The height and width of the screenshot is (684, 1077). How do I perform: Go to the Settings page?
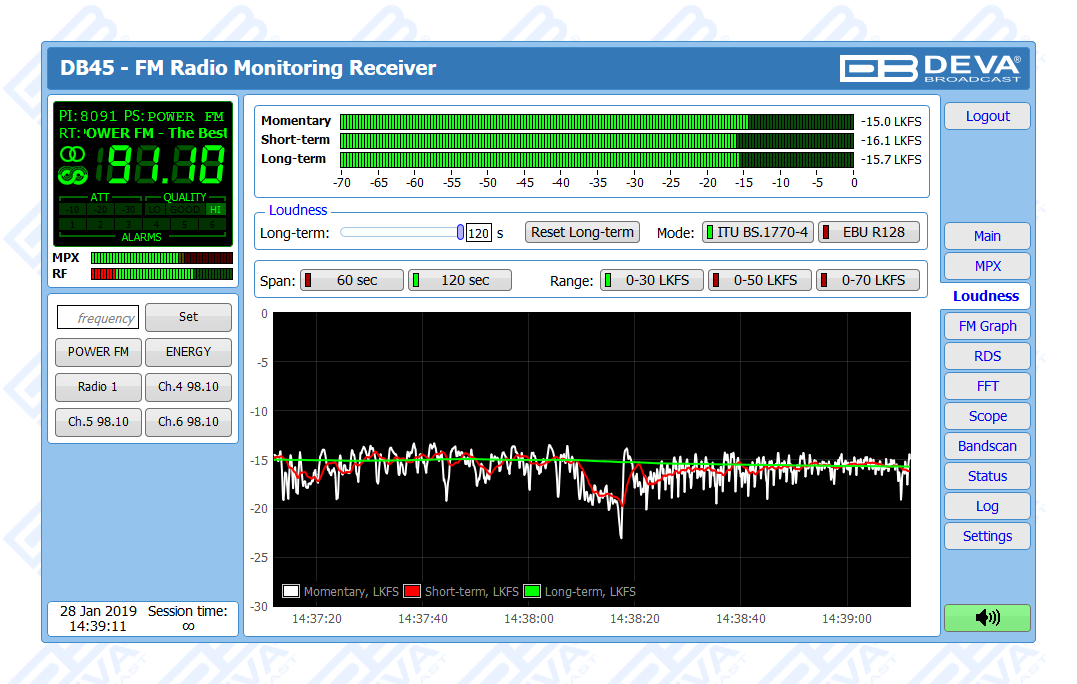(987, 536)
